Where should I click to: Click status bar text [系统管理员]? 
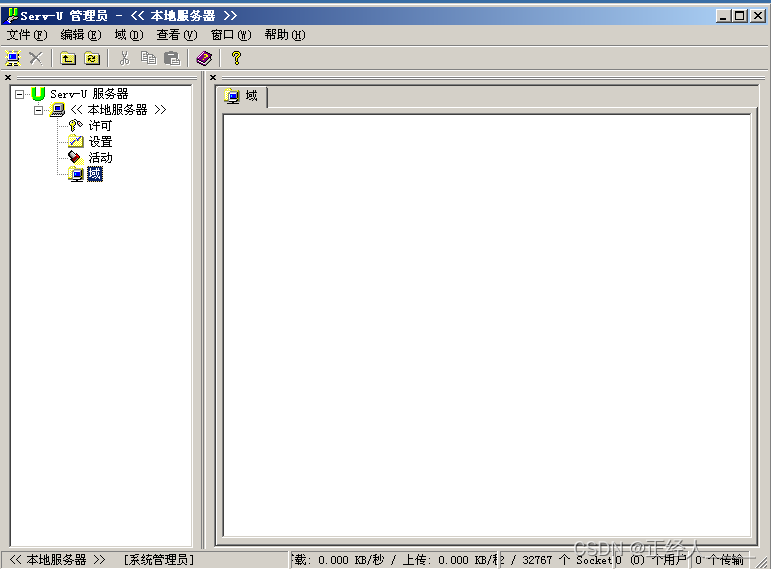click(159, 560)
